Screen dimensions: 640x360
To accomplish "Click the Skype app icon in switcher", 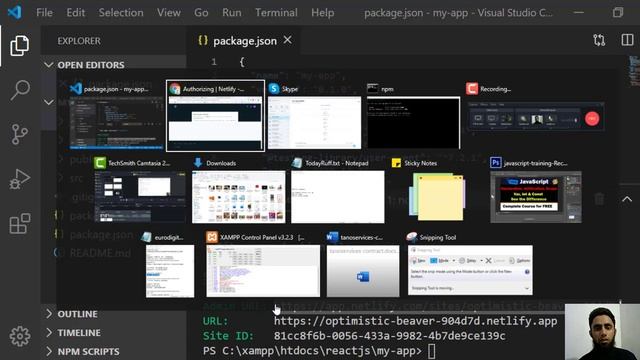I will (x=274, y=89).
